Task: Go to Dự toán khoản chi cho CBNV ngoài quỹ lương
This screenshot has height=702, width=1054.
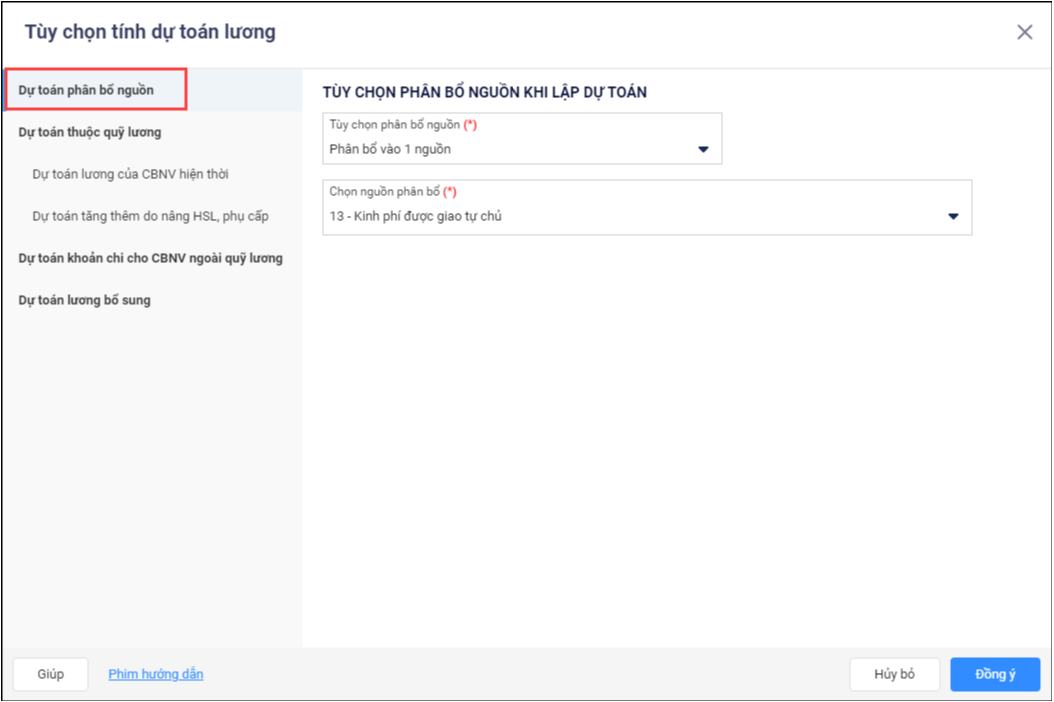Action: (151, 258)
